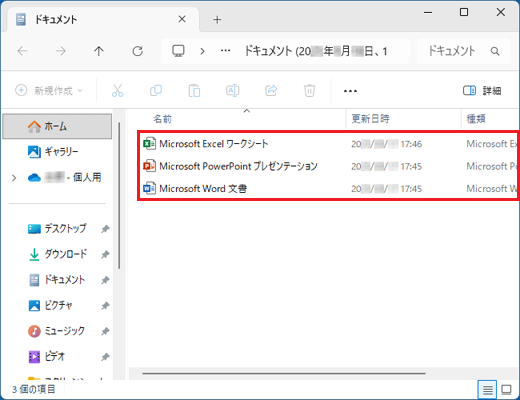Click the 17:46 modified time of Excel file
Viewport: 520px width, 400px height.
pyautogui.click(x=411, y=144)
